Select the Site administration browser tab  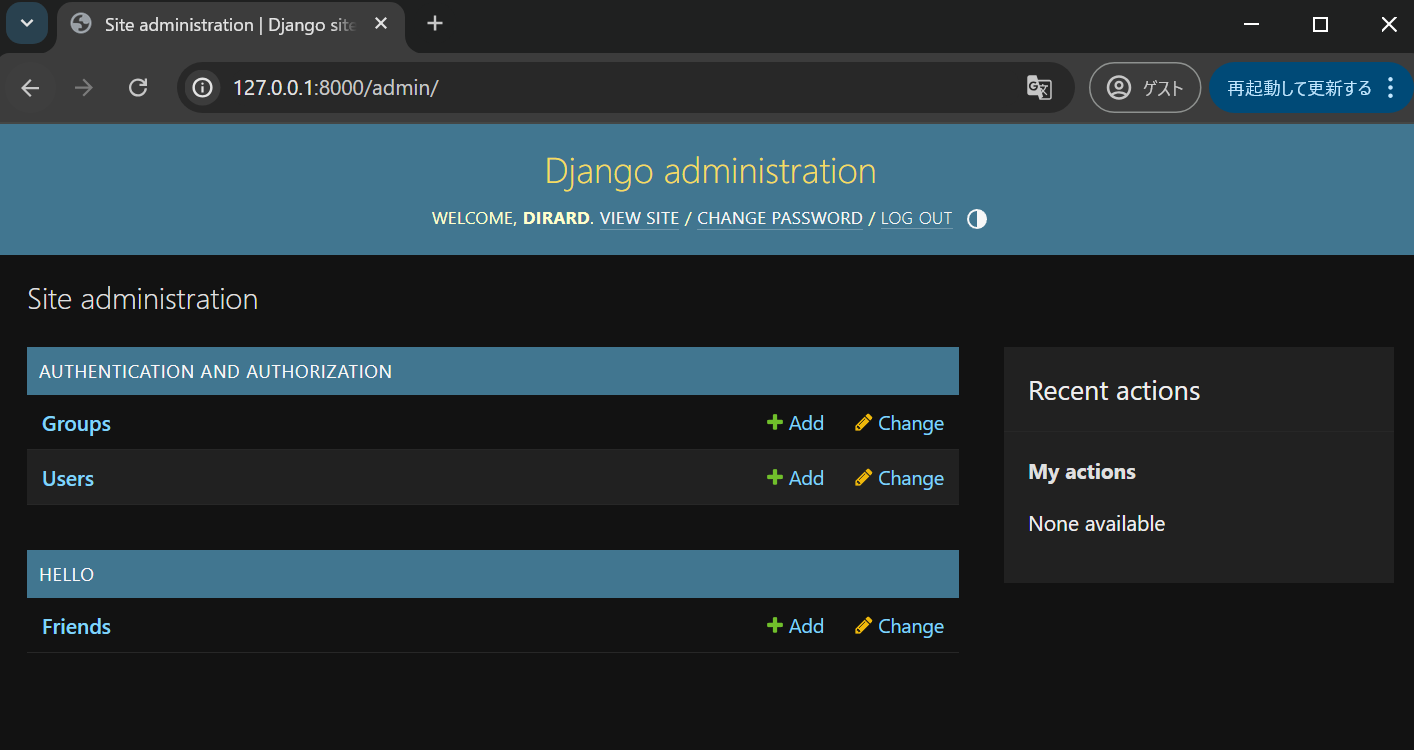230,25
